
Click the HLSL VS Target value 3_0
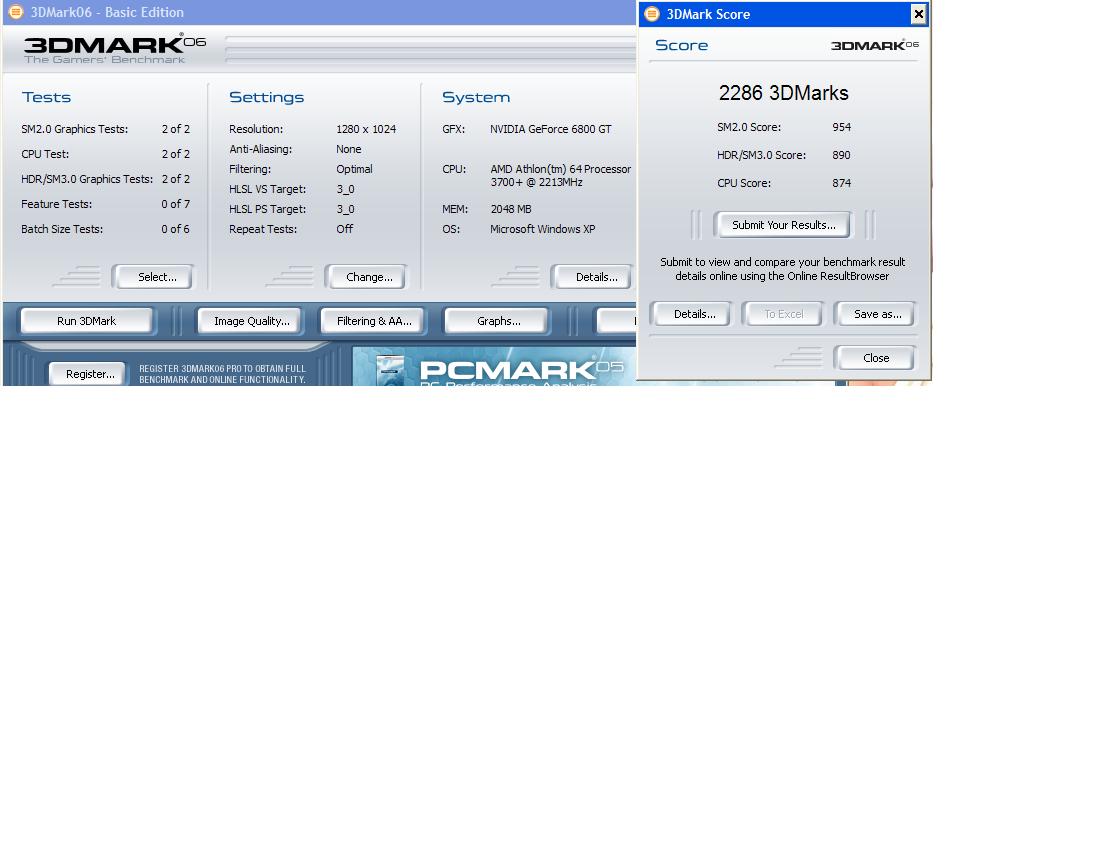tap(345, 189)
